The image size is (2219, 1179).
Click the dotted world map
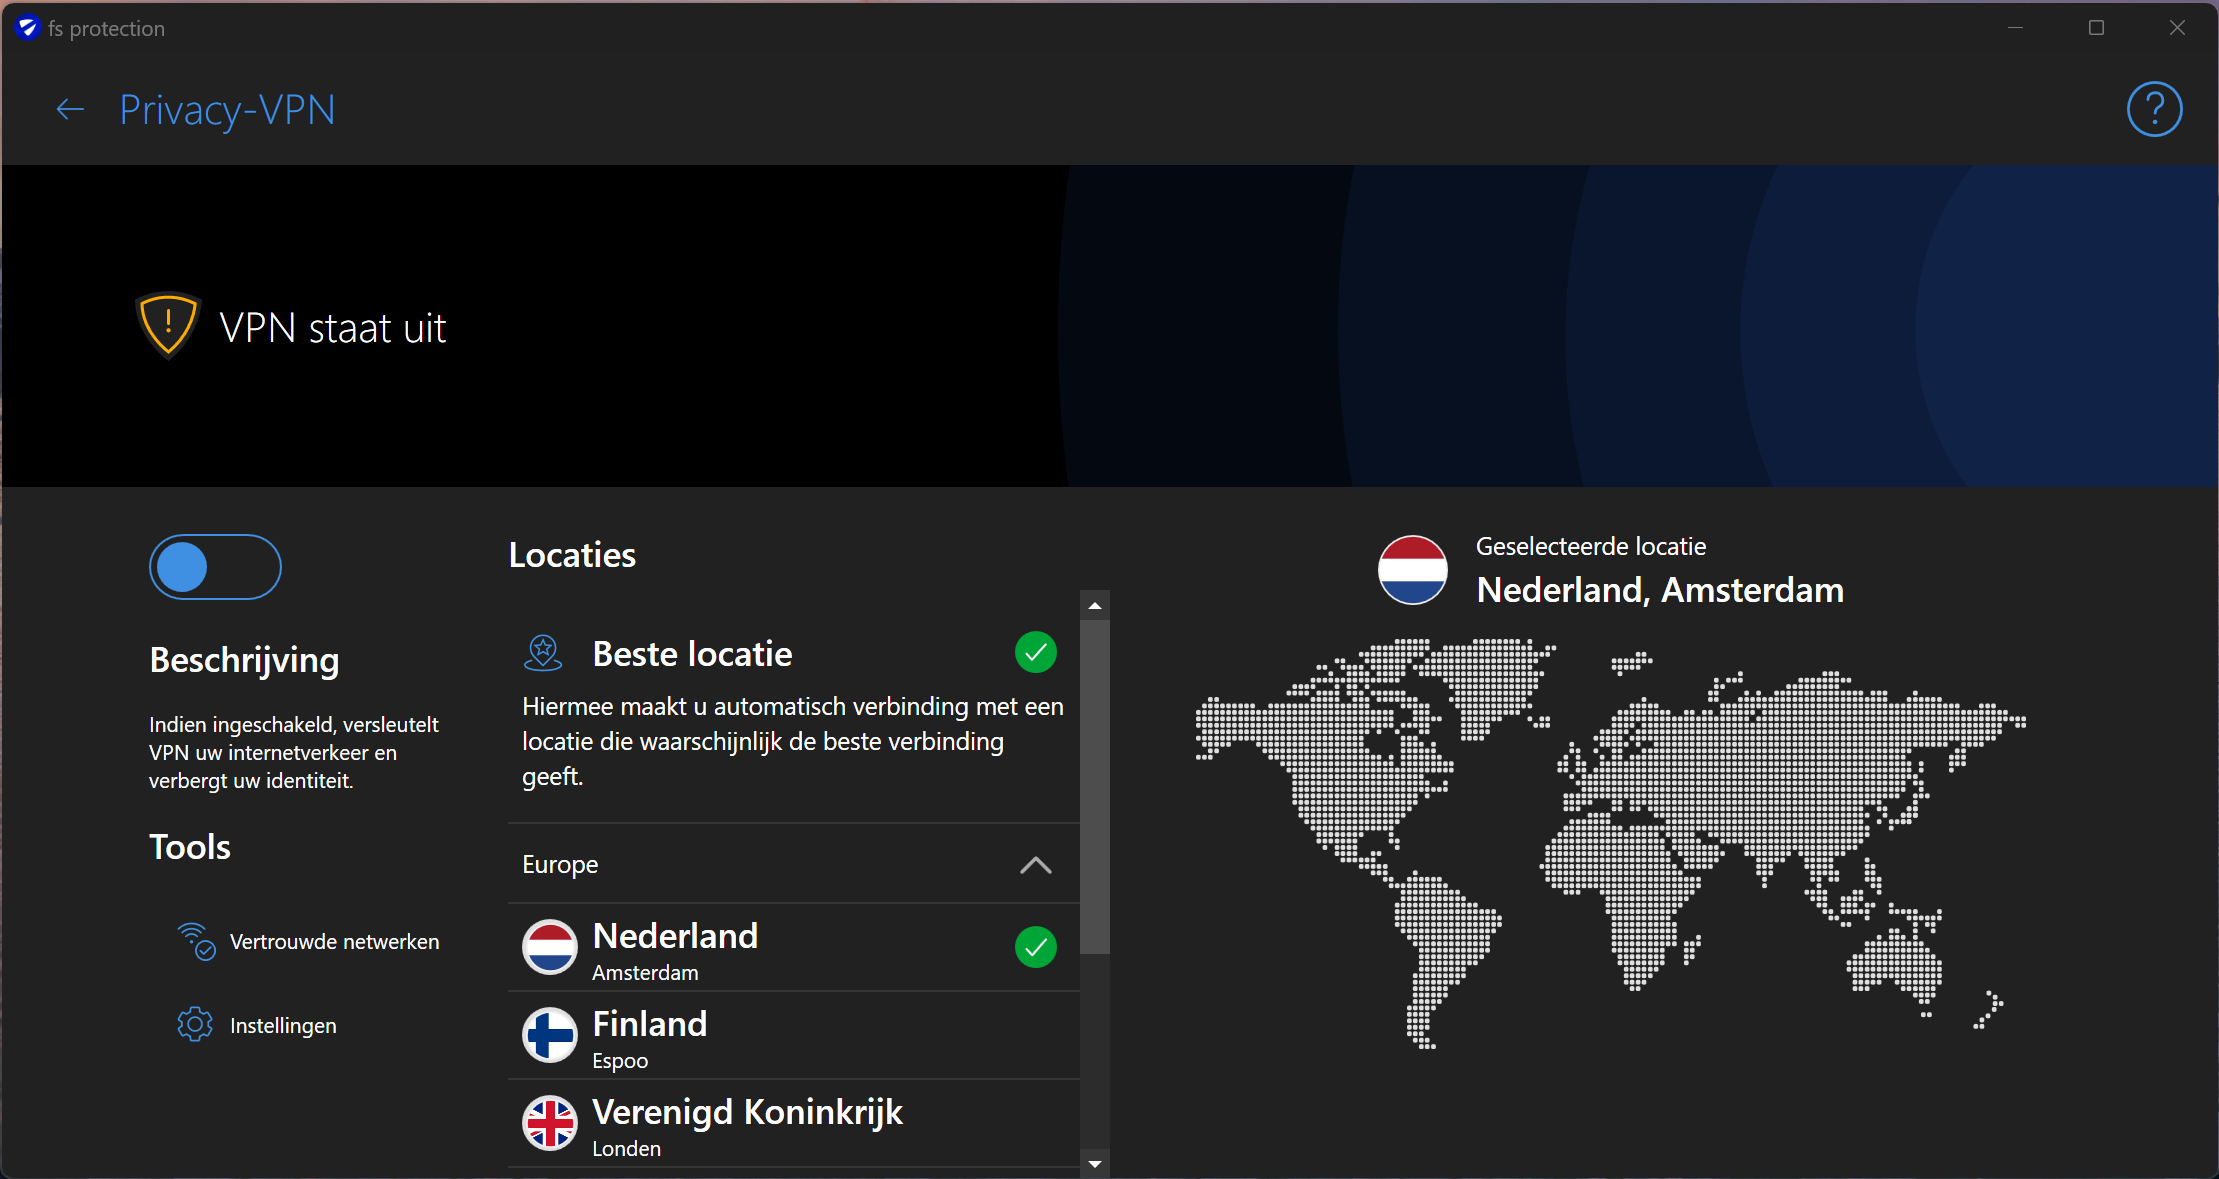click(x=1611, y=843)
